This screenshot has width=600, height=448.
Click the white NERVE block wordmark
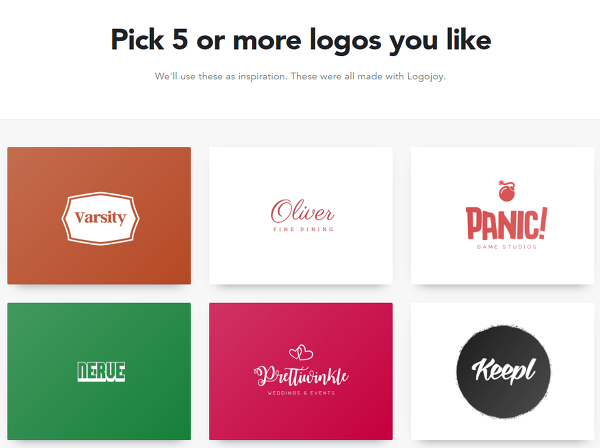tap(101, 372)
